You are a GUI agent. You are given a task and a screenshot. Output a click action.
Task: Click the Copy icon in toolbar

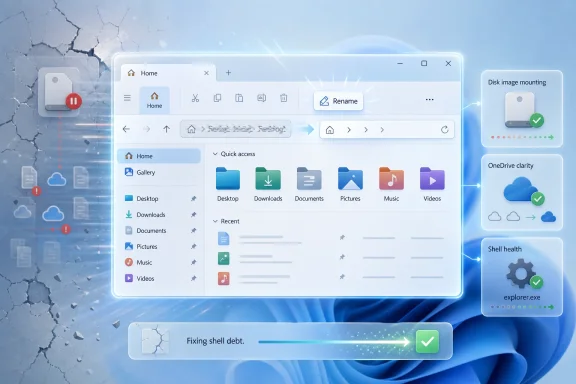coord(217,98)
